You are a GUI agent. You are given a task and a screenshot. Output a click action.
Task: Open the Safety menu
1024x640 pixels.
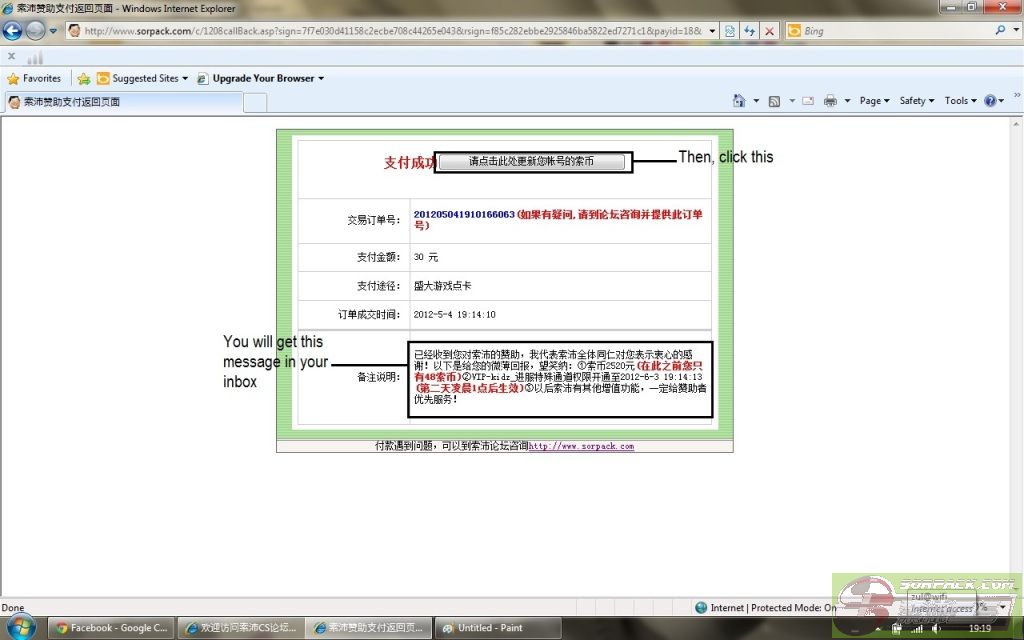click(x=916, y=101)
